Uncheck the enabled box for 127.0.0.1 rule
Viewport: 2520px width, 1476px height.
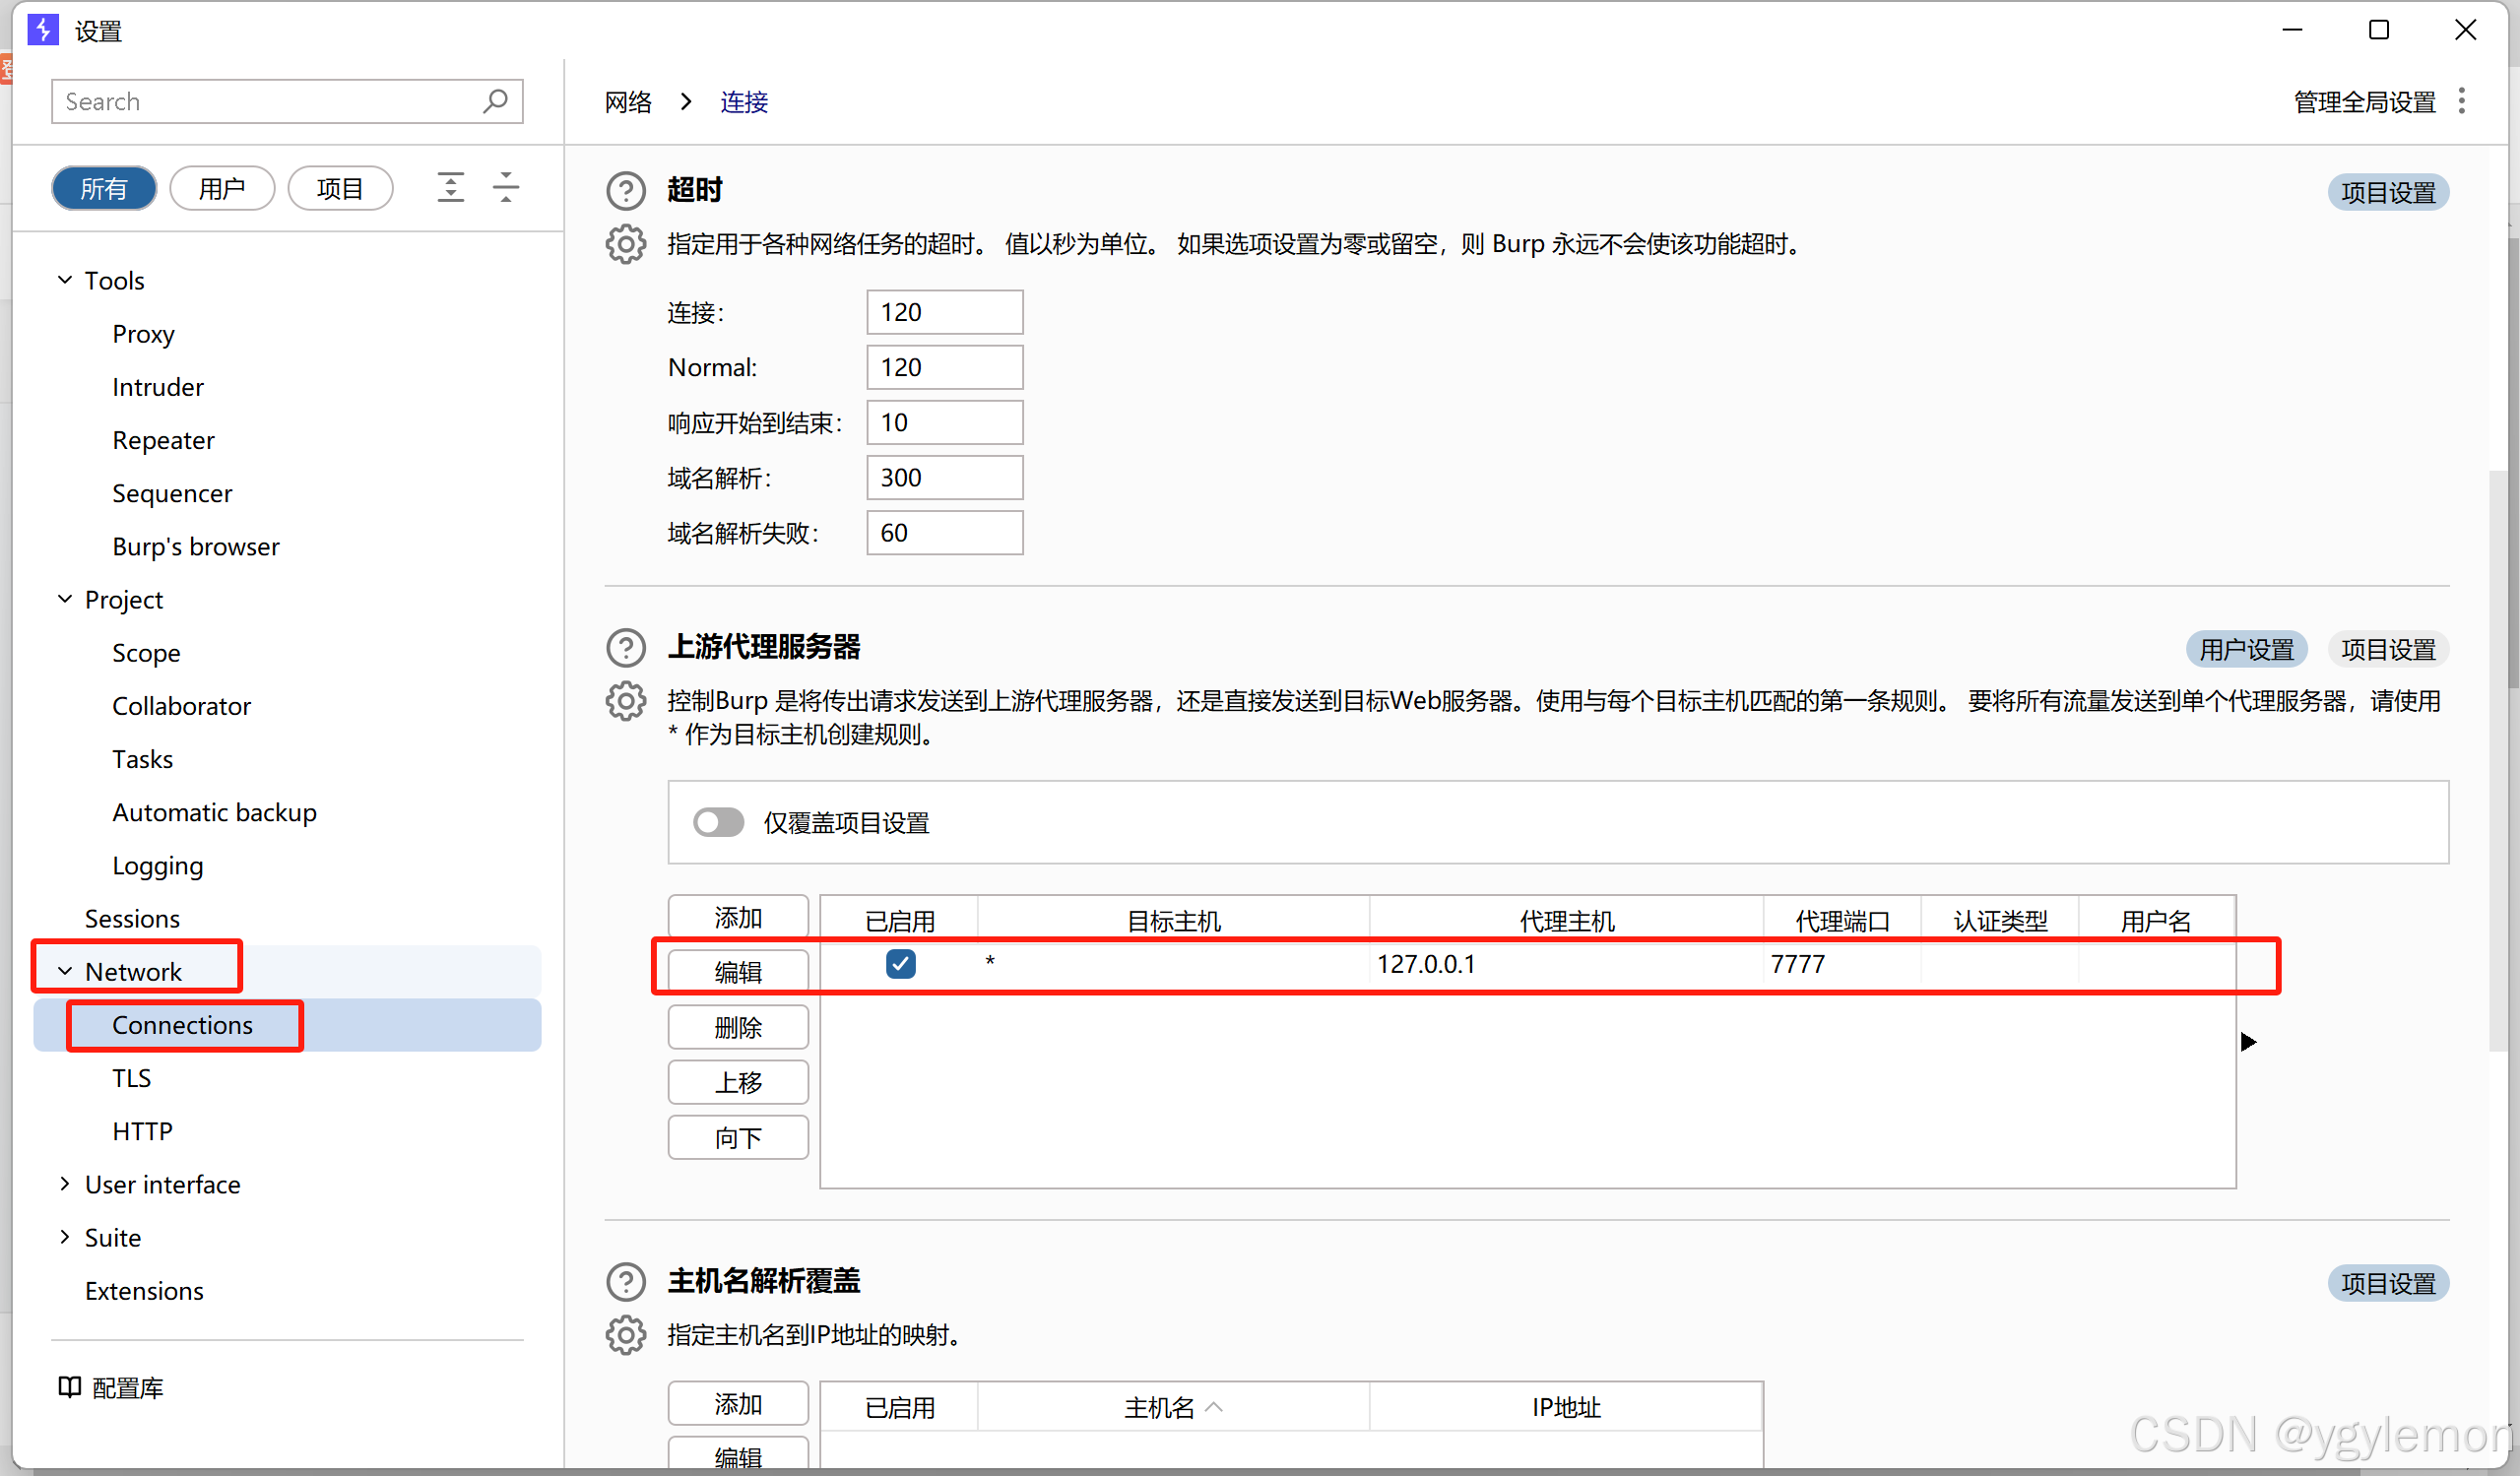tap(900, 964)
